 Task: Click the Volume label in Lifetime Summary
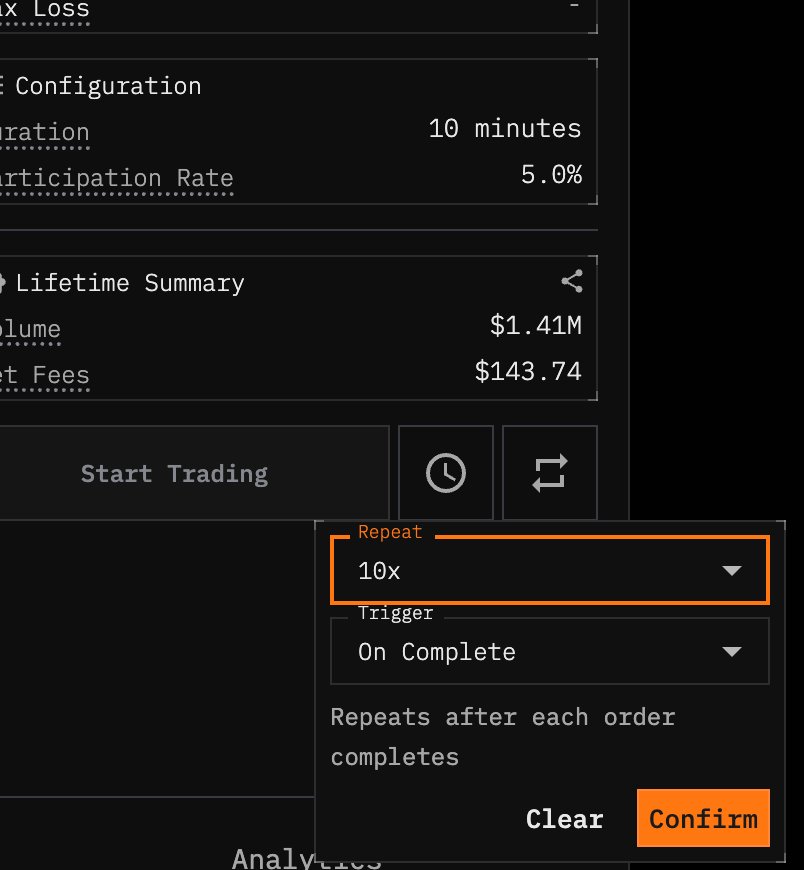[x=30, y=329]
